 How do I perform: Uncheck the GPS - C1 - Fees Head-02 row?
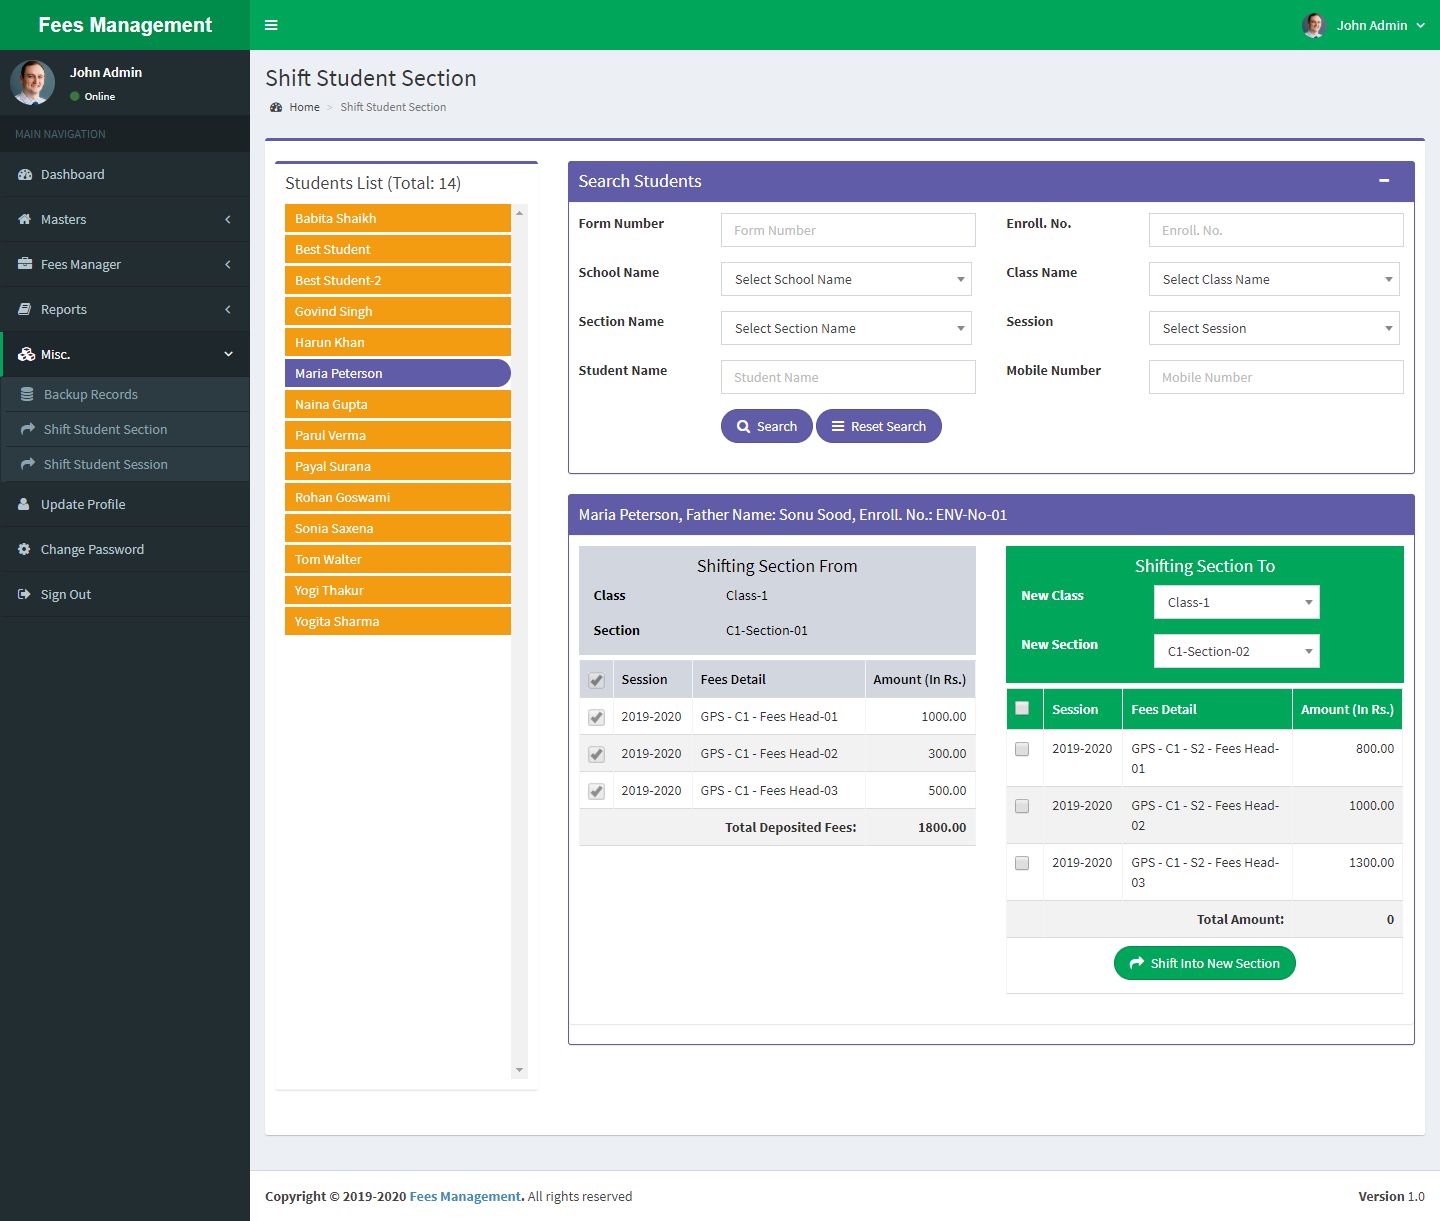click(596, 754)
